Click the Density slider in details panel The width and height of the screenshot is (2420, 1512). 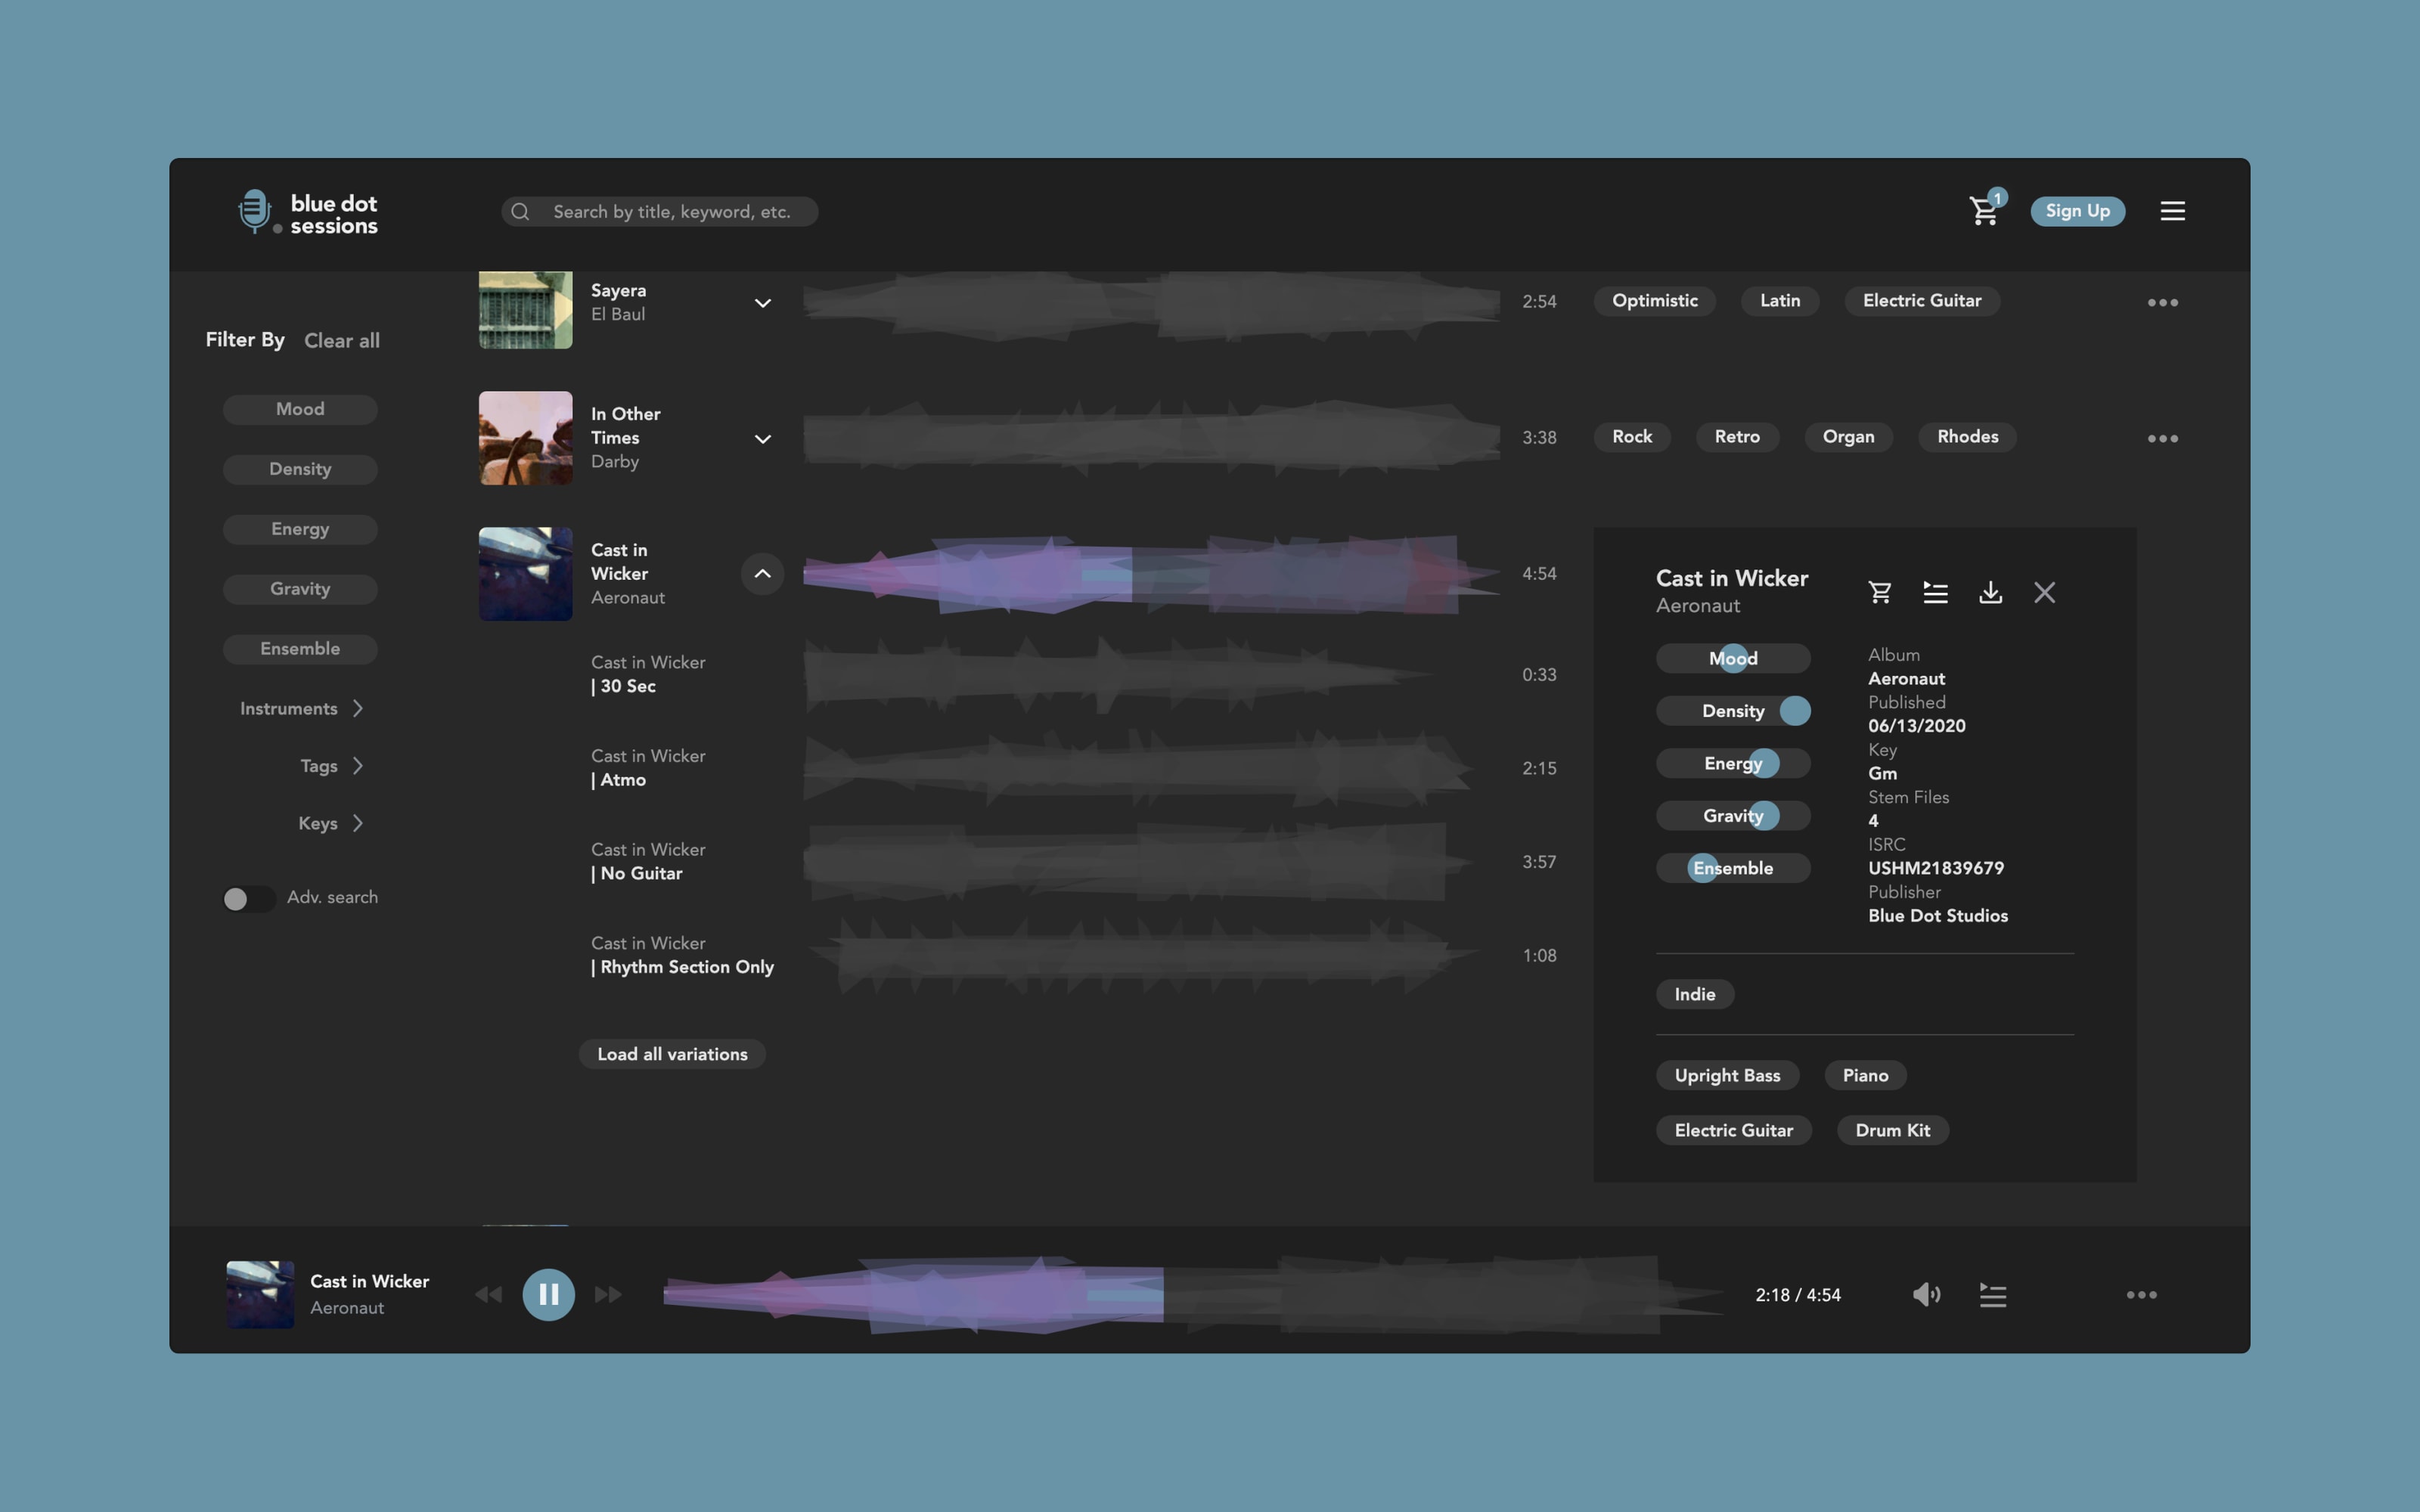1733,711
